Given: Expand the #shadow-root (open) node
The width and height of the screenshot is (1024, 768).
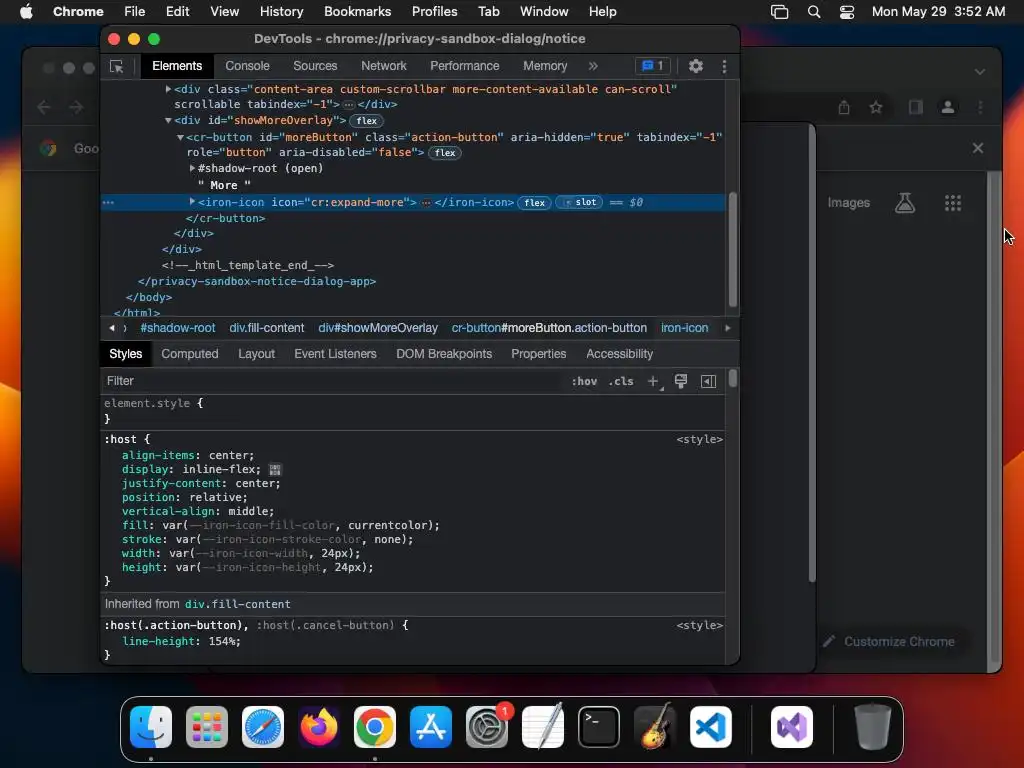Looking at the screenshot, I should pos(192,168).
